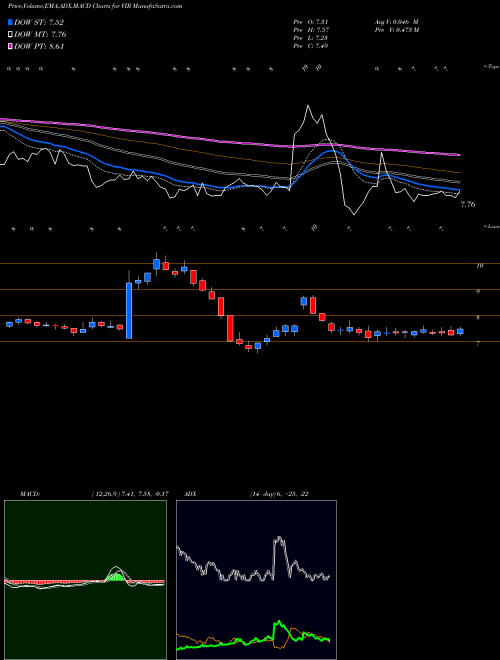Click the tall blue breakout candlestick
Screen dimensions: 500x660
click(129, 311)
